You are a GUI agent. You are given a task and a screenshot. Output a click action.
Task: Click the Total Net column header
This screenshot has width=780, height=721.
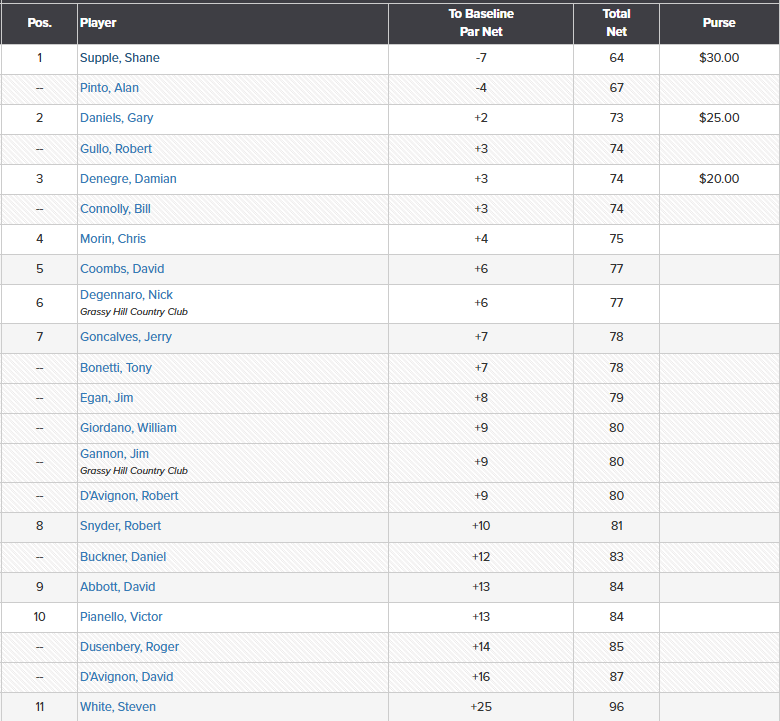[616, 23]
